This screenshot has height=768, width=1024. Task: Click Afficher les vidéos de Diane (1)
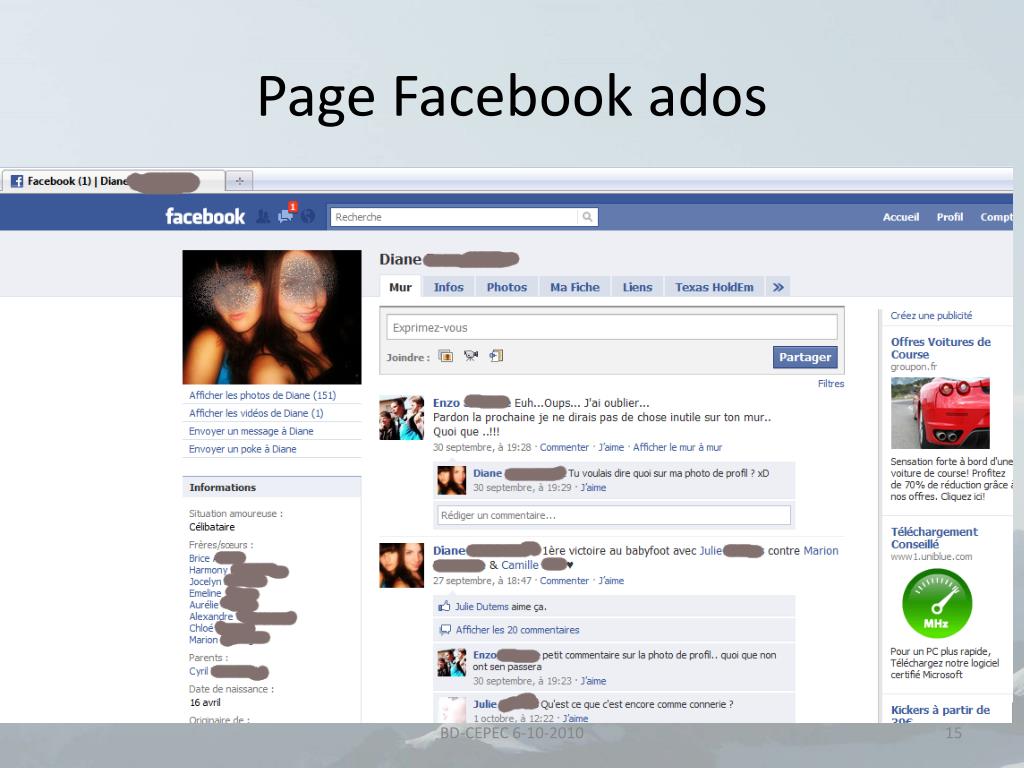(x=256, y=413)
